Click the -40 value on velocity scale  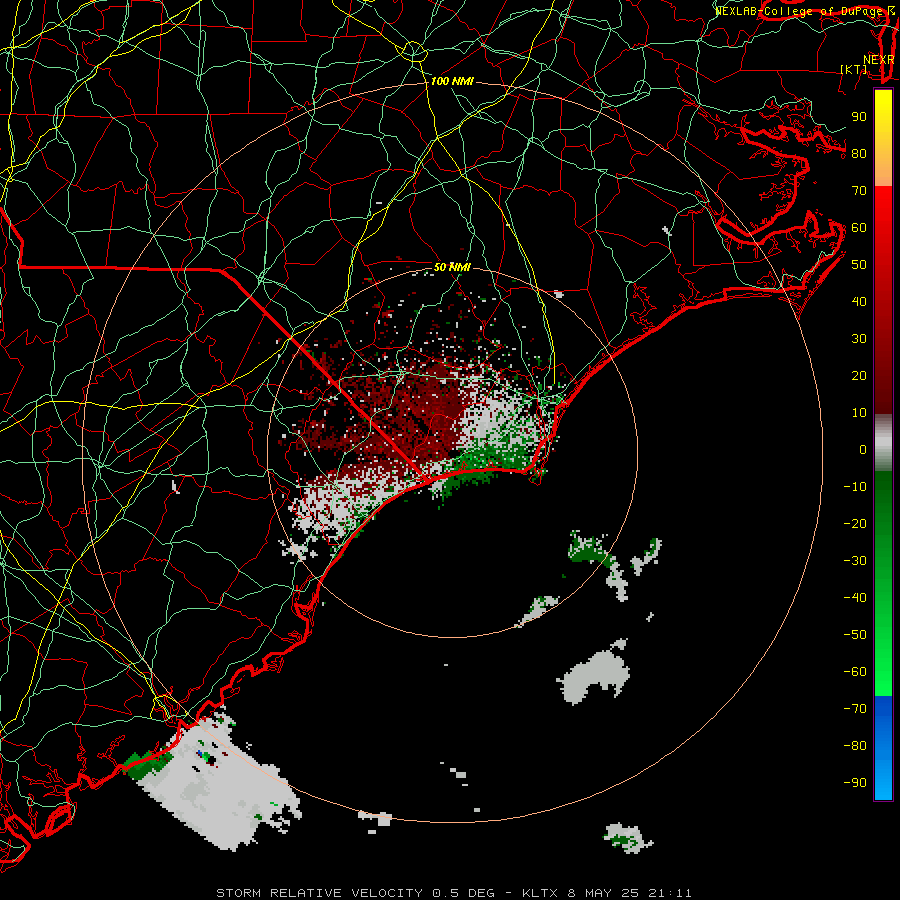(x=855, y=598)
